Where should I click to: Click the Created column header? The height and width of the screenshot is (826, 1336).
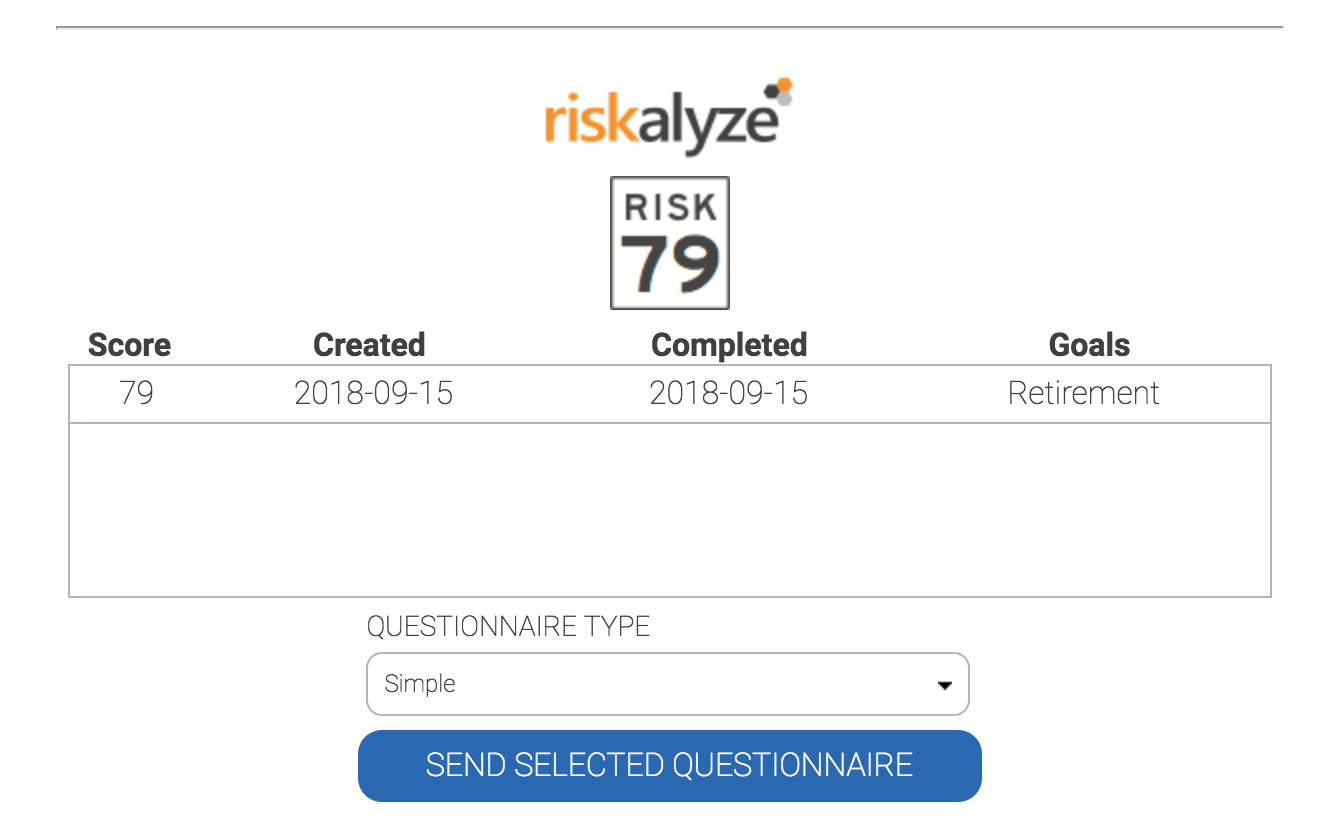click(x=369, y=345)
